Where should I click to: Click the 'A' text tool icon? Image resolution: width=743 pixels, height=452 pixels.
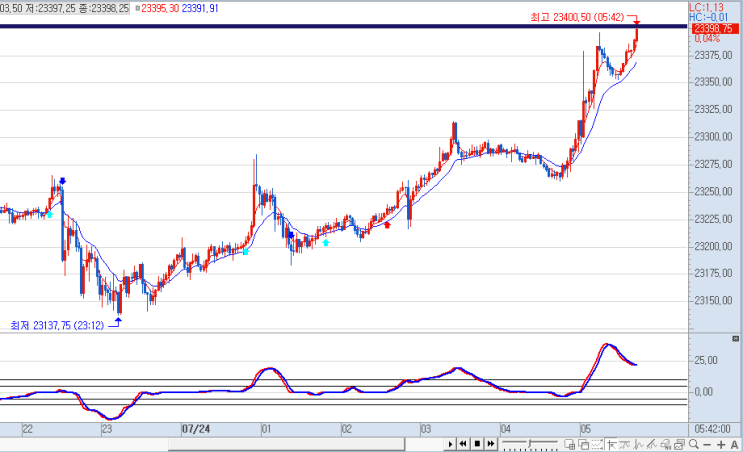point(734,444)
